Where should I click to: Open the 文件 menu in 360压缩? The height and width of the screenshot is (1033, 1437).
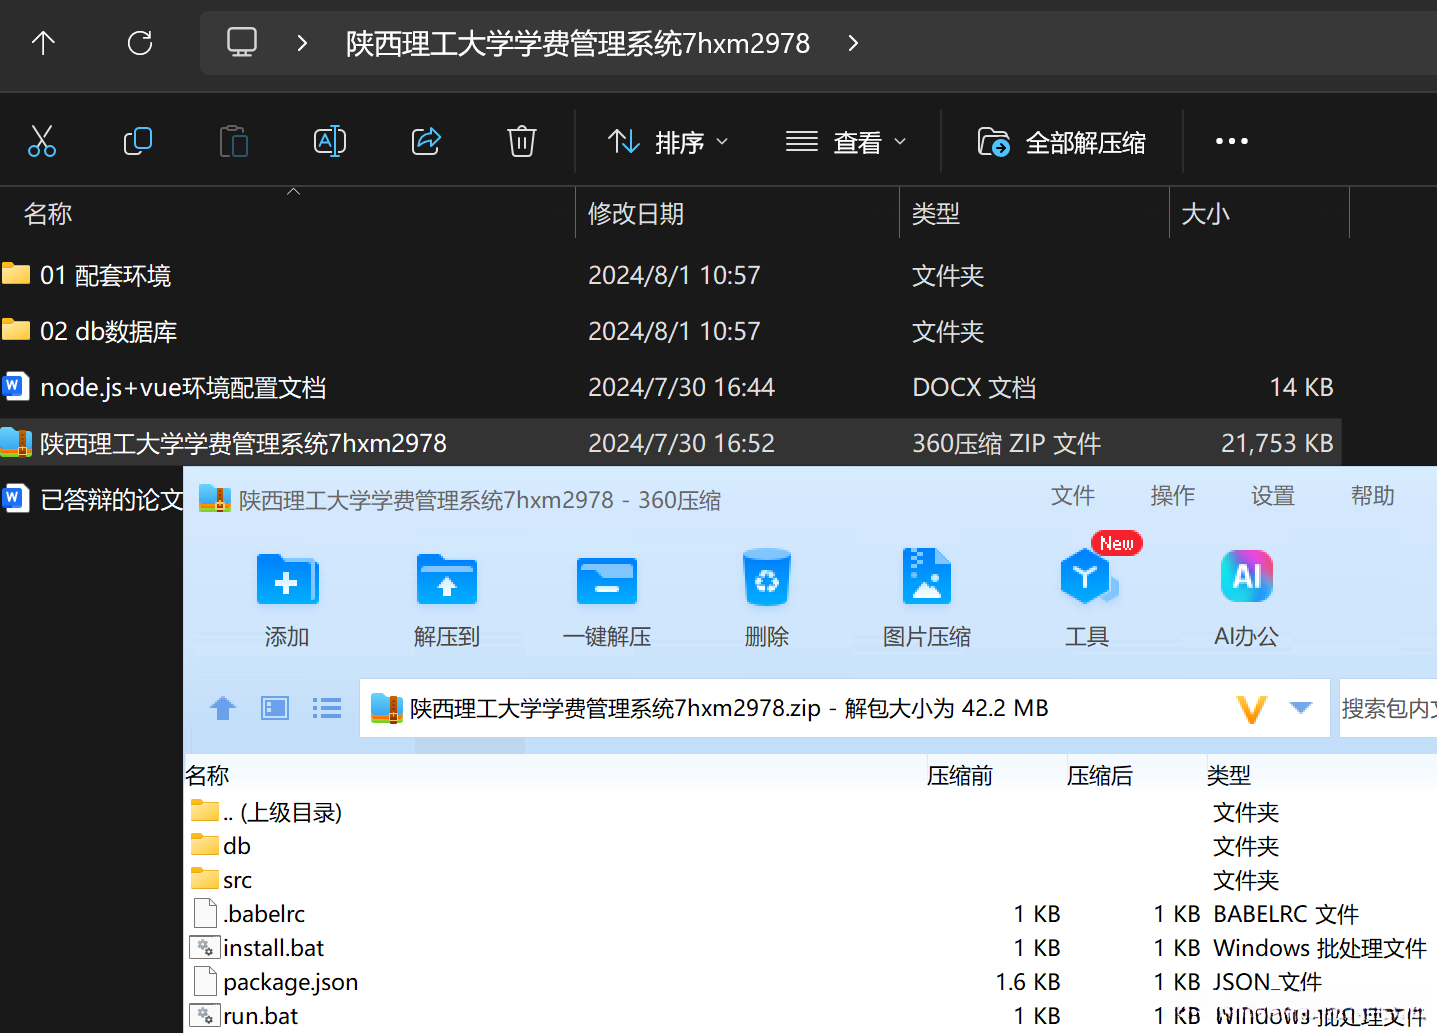tap(1073, 496)
